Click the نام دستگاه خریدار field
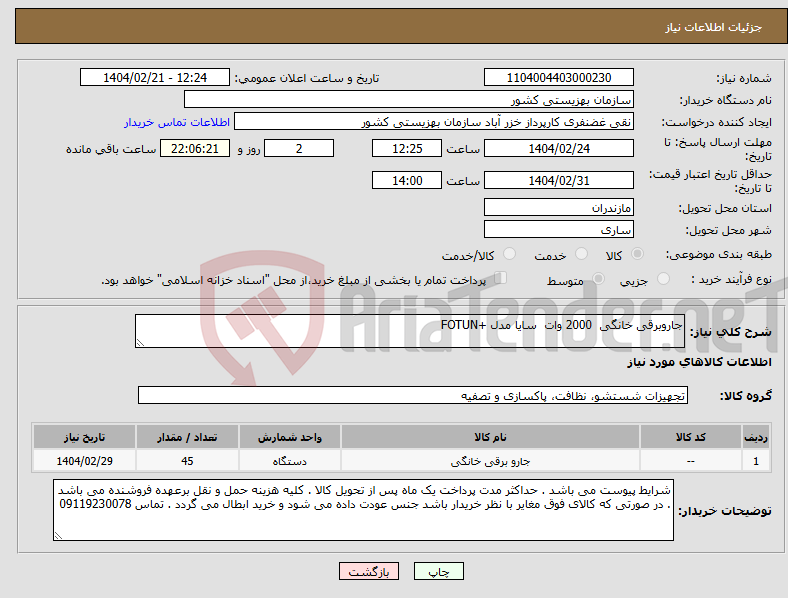Image resolution: width=788 pixels, height=598 pixels. (x=409, y=99)
